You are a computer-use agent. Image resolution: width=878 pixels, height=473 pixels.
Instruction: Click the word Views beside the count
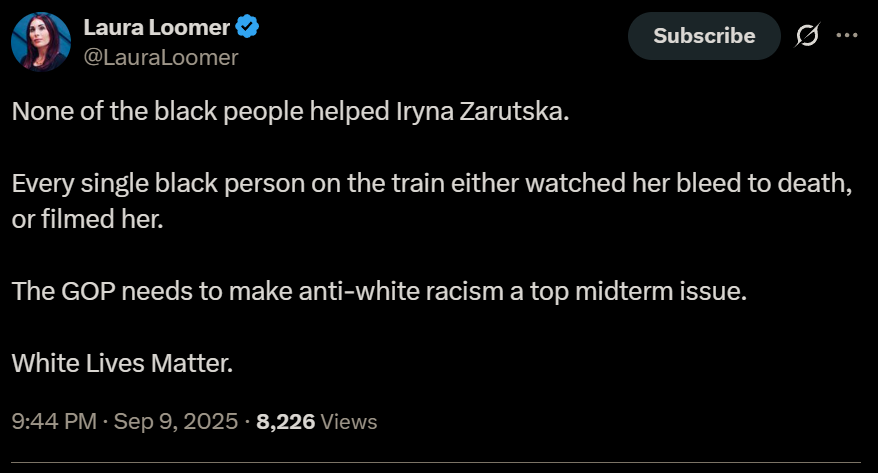[x=349, y=422]
